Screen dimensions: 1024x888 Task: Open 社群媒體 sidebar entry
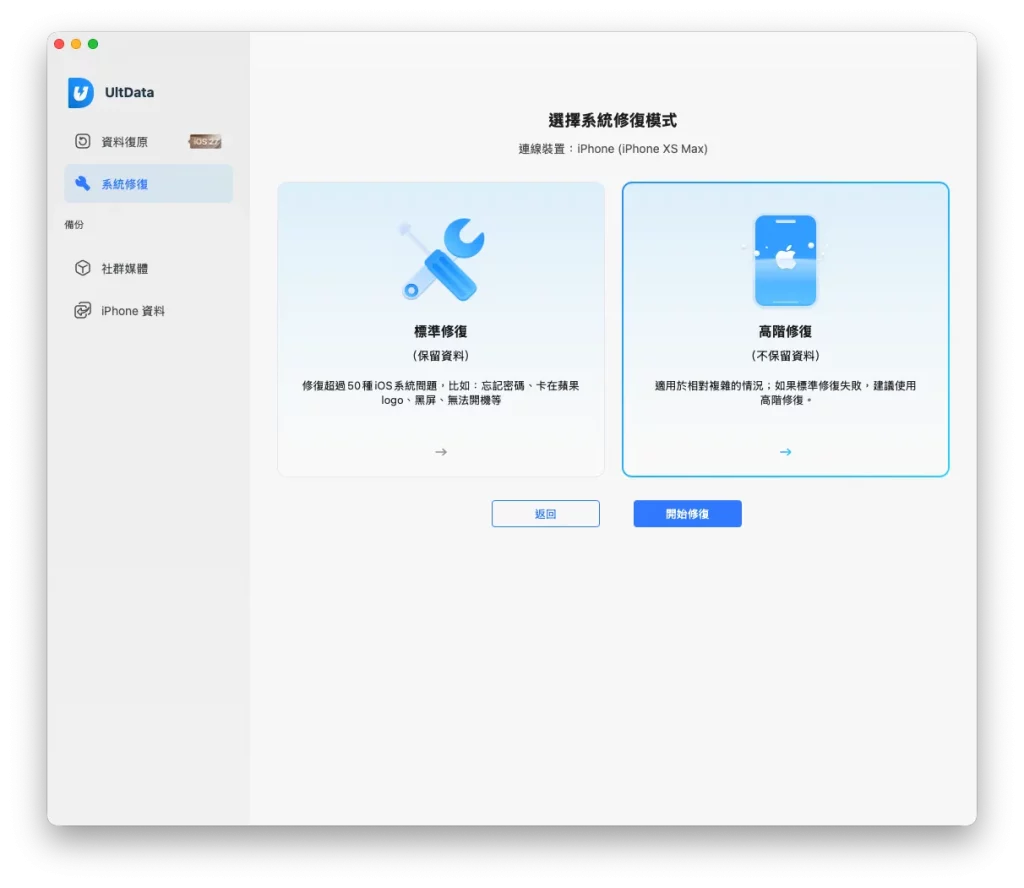(148, 268)
